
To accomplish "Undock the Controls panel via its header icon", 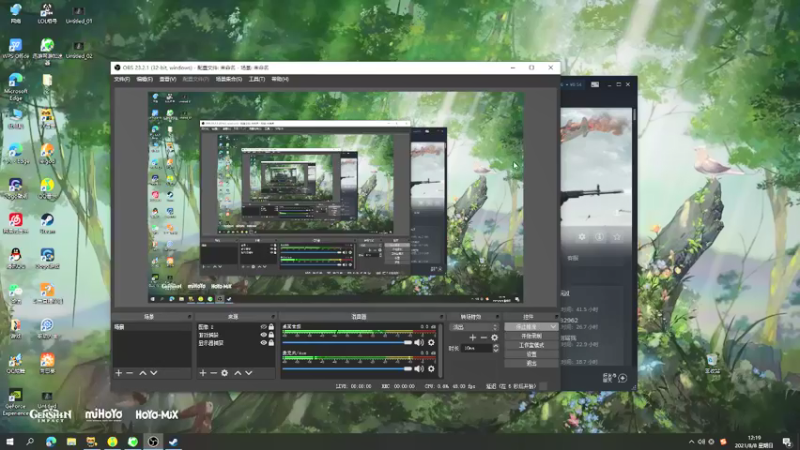I will [x=556, y=317].
